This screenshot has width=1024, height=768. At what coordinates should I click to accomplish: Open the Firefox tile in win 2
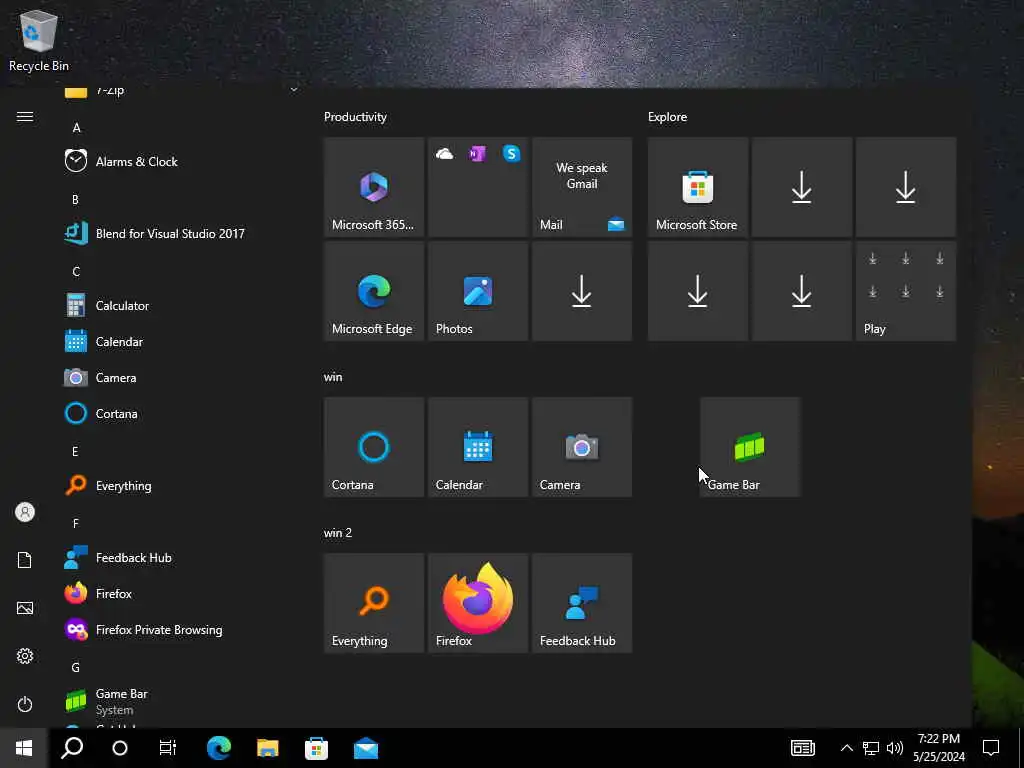(x=478, y=603)
